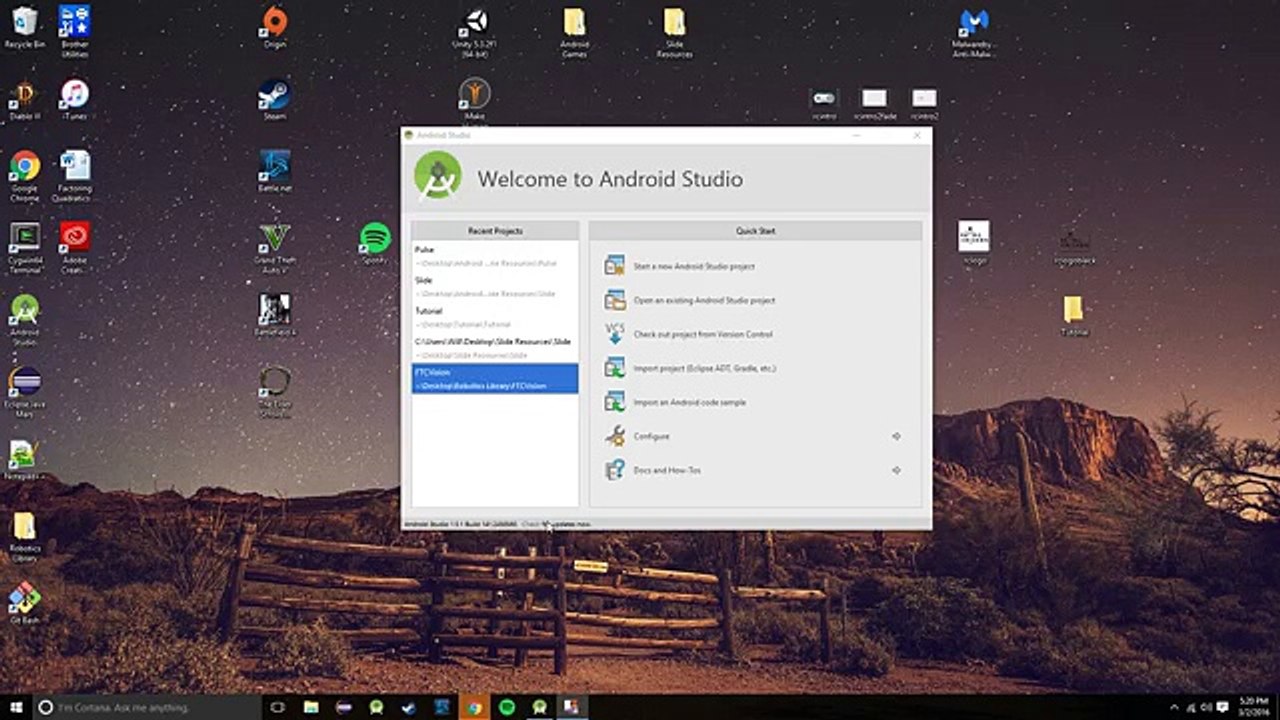The width and height of the screenshot is (1280, 720).
Task: Choose "Open an existing Android Studio project"
Action: pyautogui.click(x=704, y=301)
